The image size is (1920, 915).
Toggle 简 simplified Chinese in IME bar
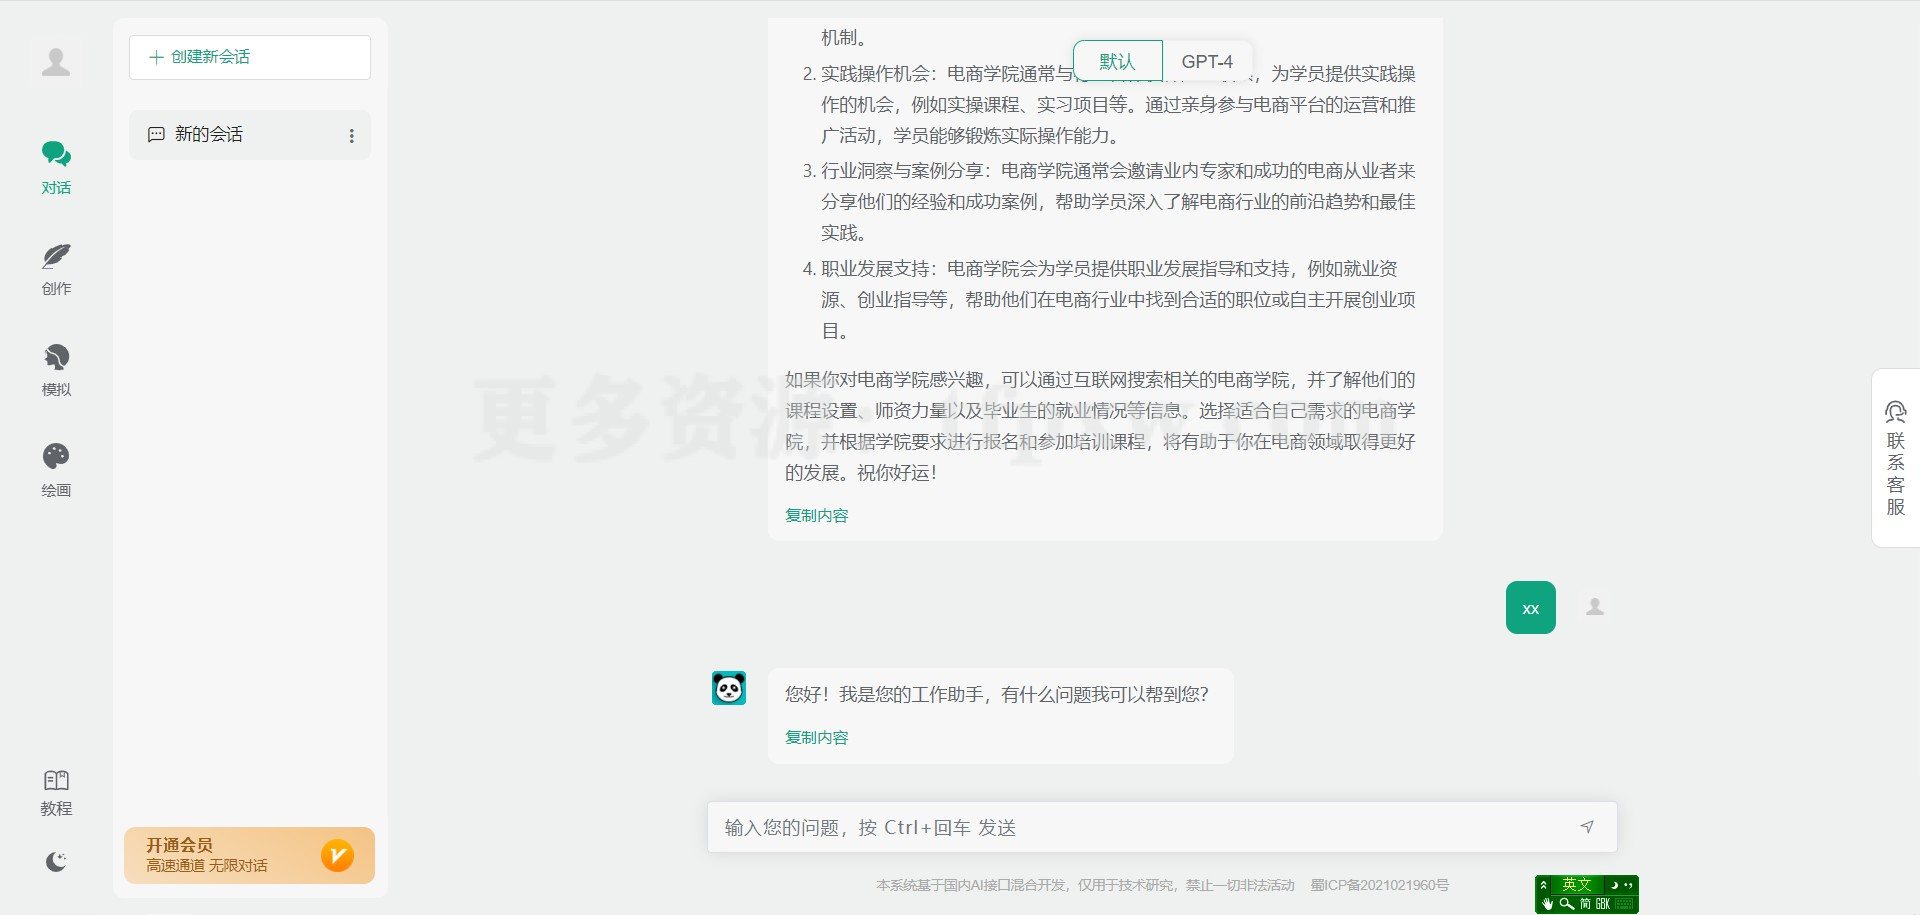1585,905
